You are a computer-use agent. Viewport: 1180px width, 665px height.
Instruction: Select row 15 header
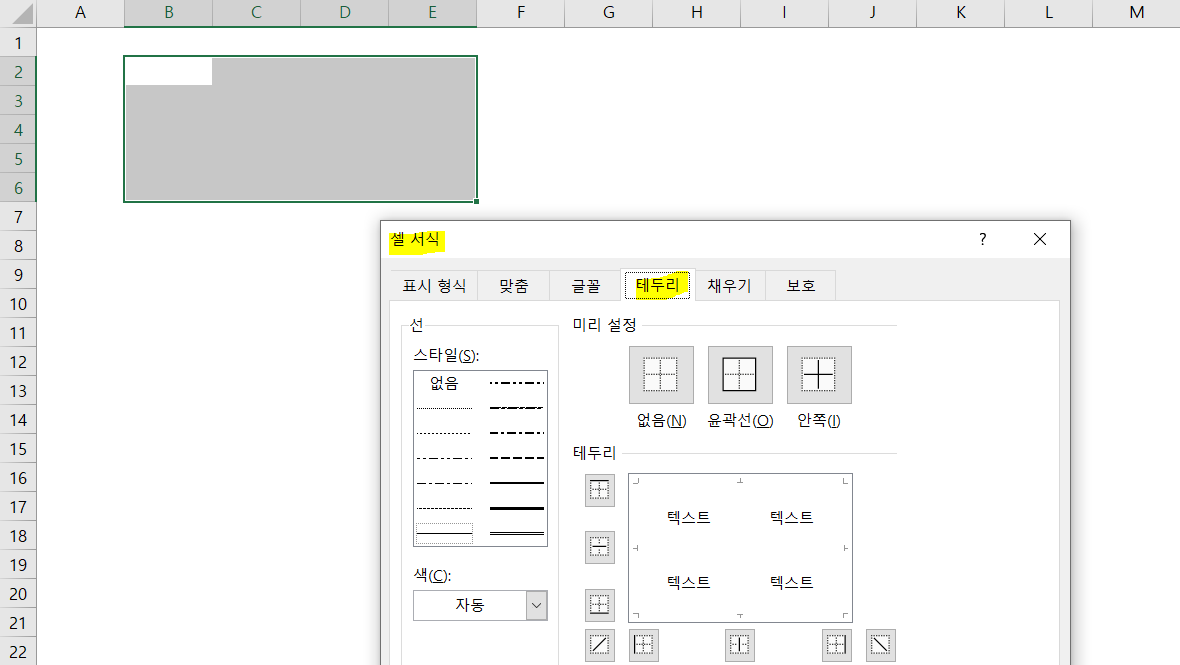18,449
